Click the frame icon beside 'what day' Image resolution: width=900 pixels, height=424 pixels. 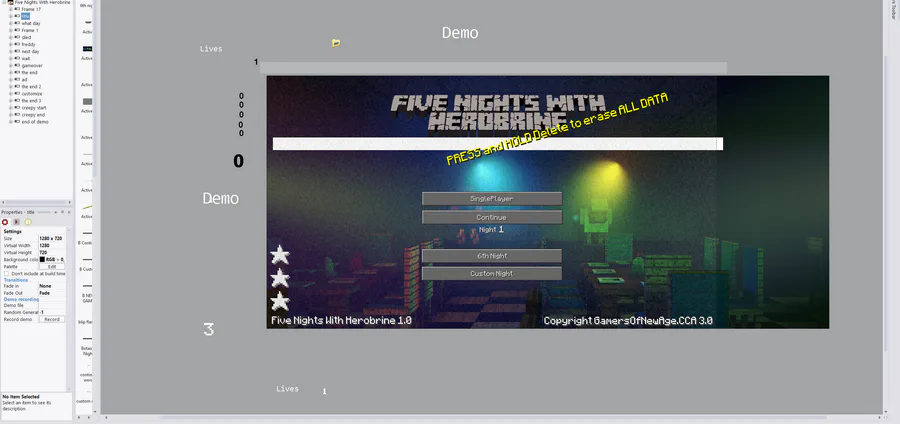pyautogui.click(x=17, y=24)
